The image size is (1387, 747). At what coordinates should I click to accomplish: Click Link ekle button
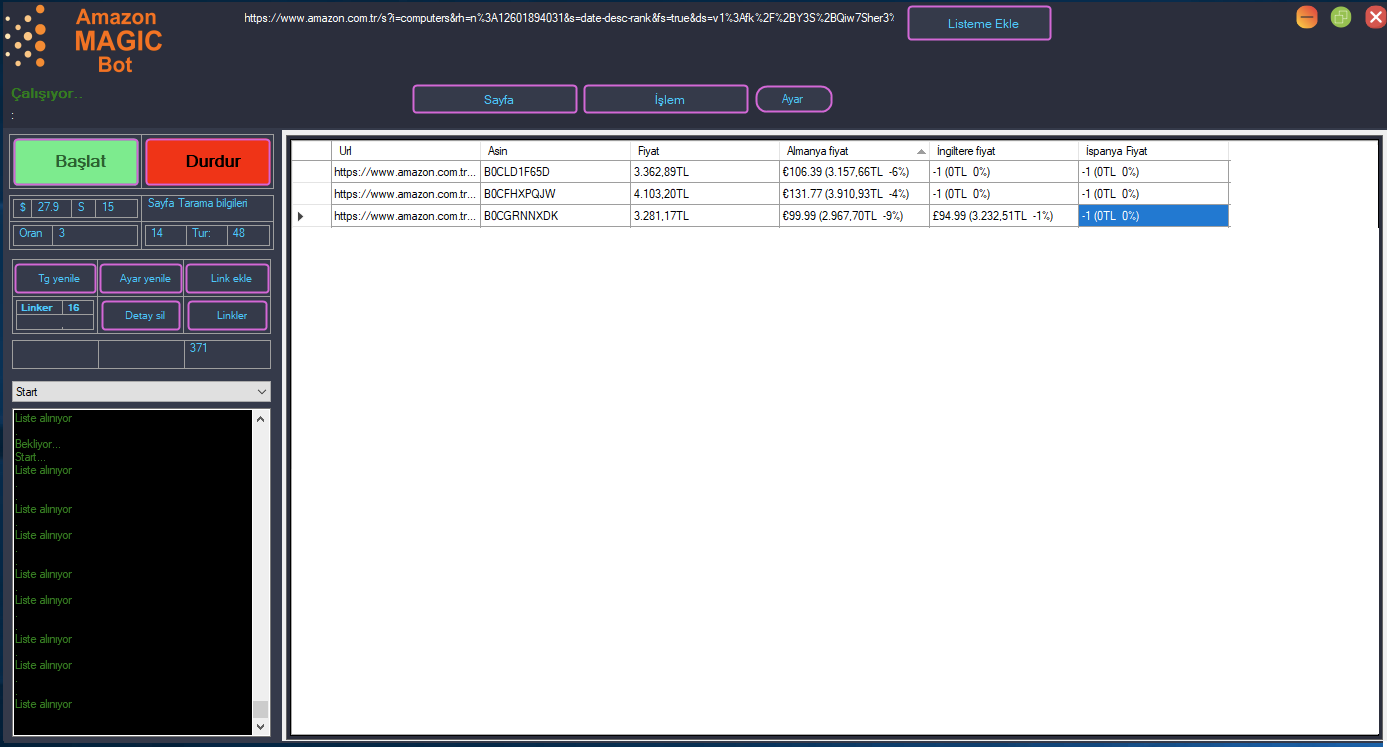[228, 278]
